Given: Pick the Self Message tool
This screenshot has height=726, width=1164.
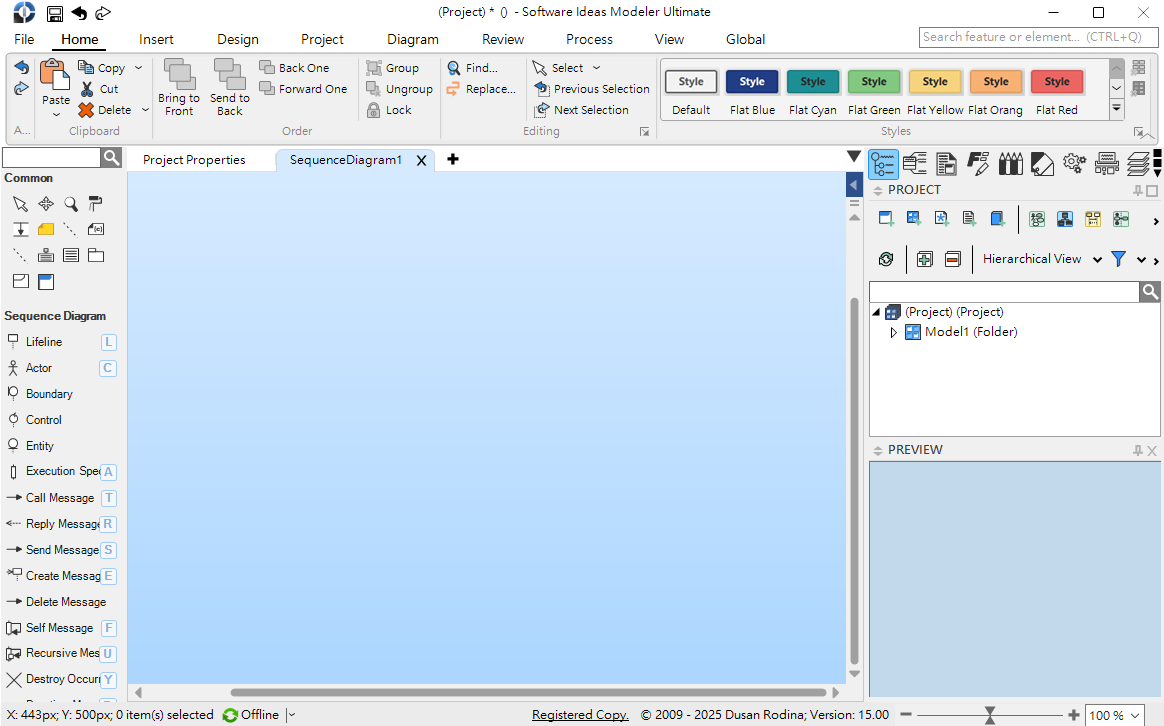Looking at the screenshot, I should coord(58,628).
